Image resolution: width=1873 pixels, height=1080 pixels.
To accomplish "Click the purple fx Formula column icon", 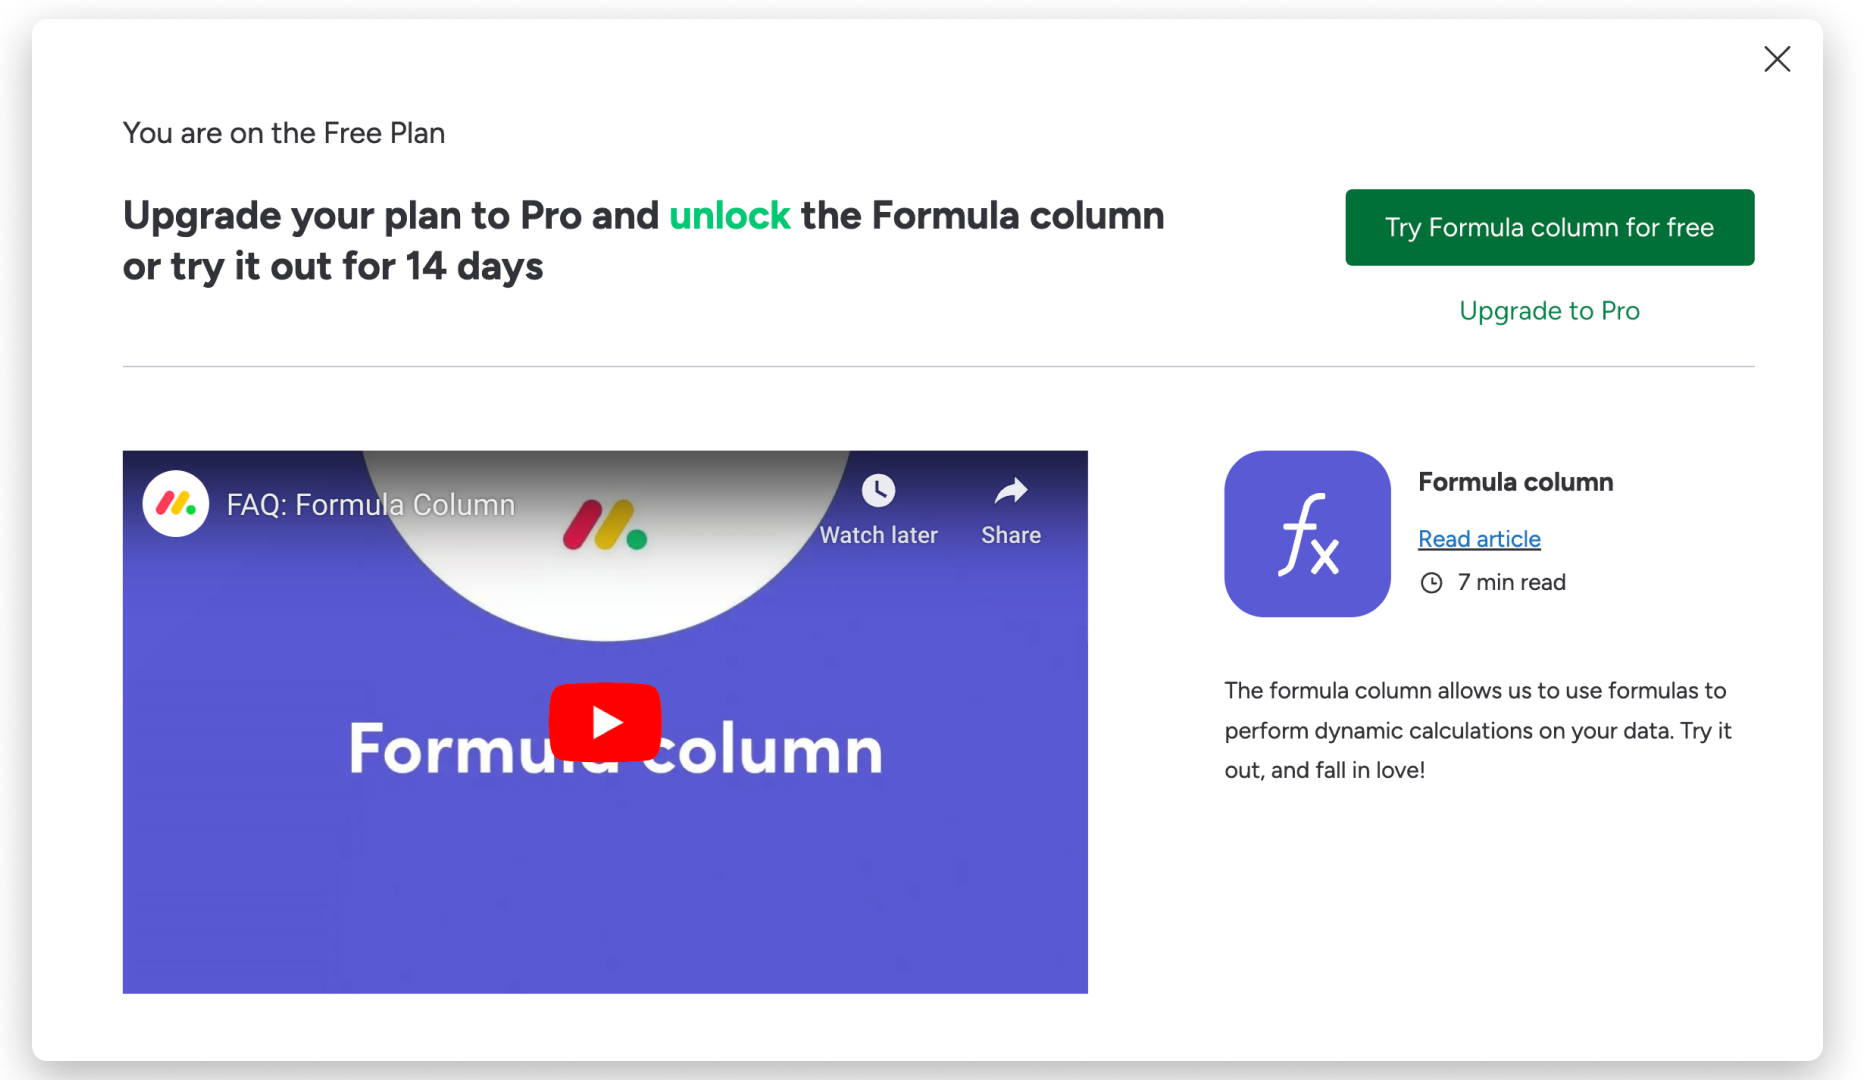I will pyautogui.click(x=1307, y=534).
